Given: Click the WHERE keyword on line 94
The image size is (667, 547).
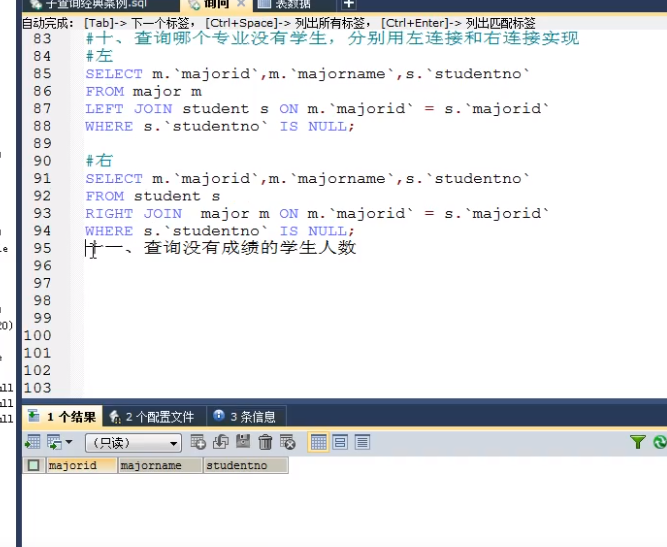Looking at the screenshot, I should click(x=109, y=231).
